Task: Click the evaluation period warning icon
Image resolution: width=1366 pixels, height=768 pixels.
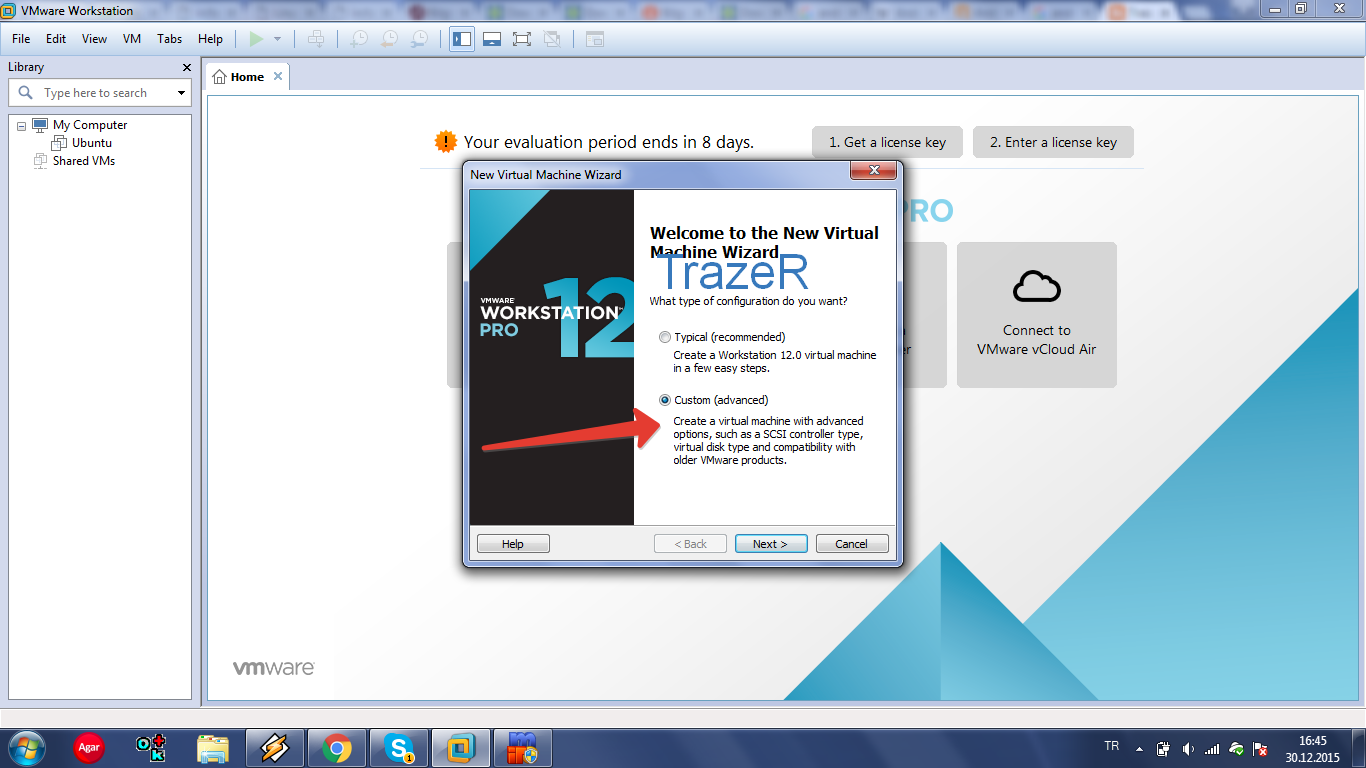Action: click(x=446, y=142)
